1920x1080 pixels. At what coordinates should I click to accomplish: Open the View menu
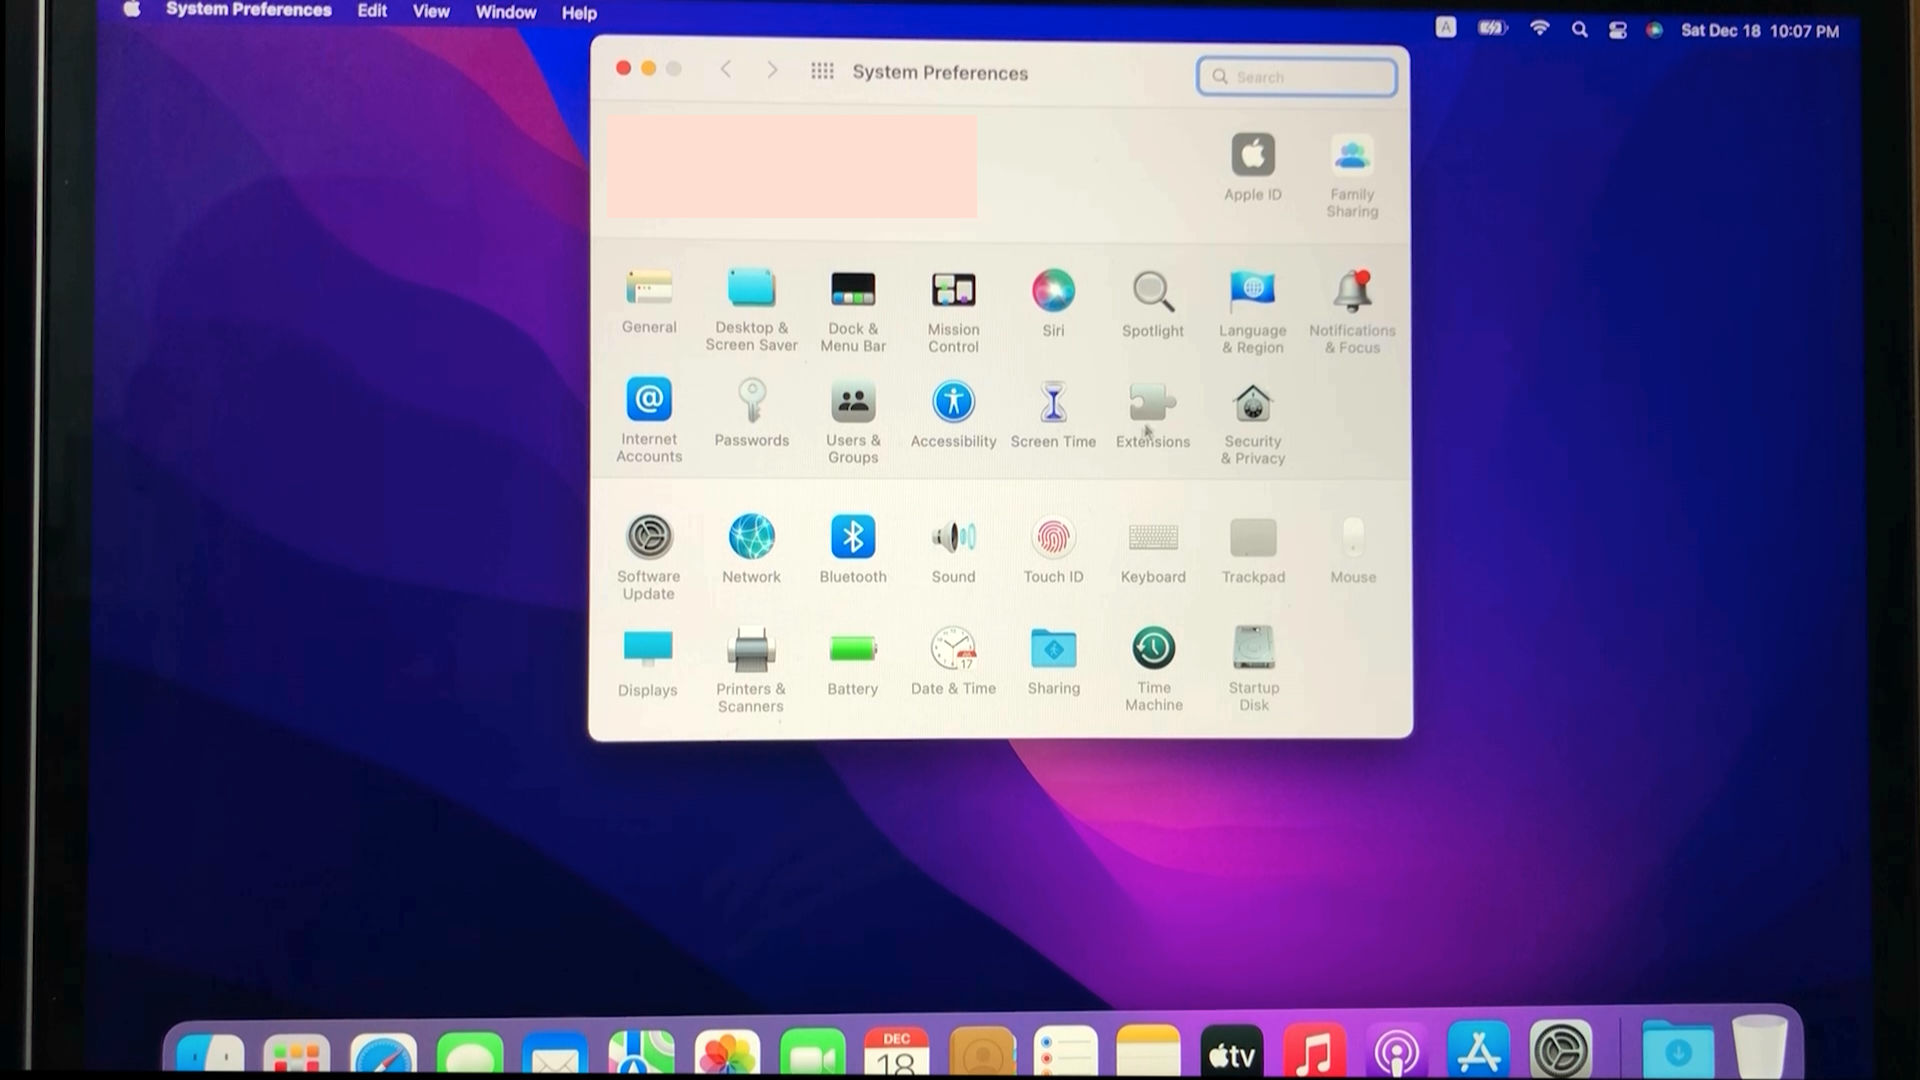click(x=431, y=12)
